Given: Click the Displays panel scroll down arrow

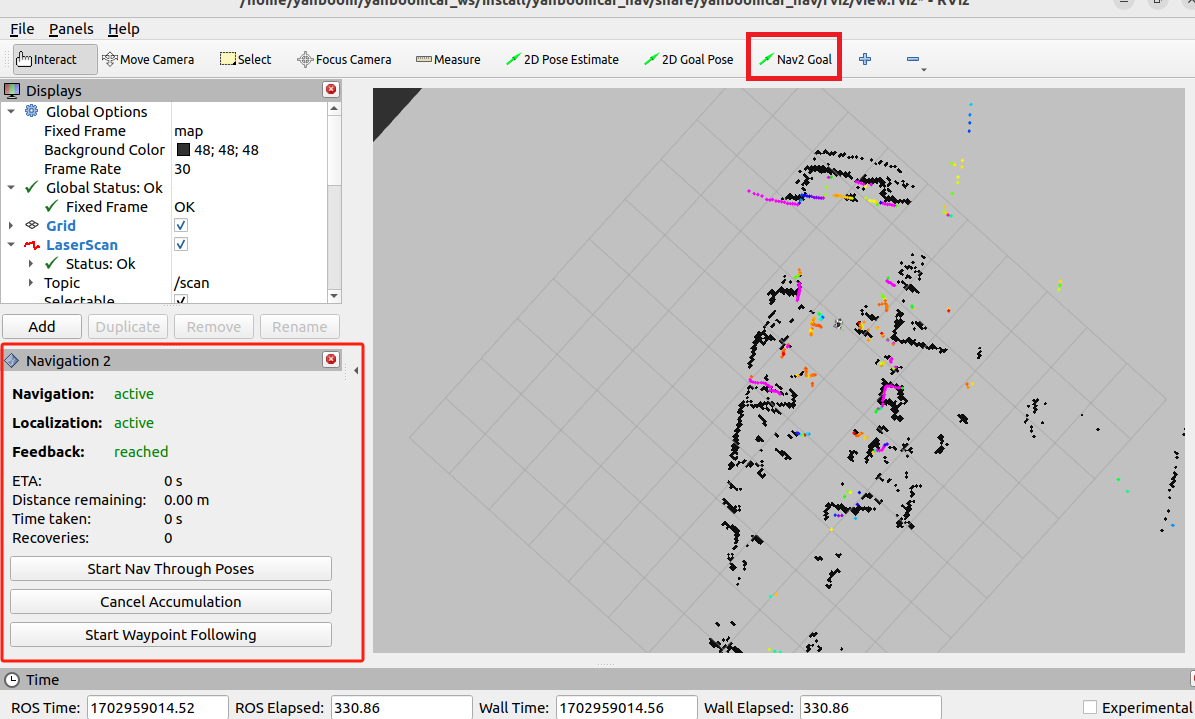Looking at the screenshot, I should pyautogui.click(x=334, y=296).
